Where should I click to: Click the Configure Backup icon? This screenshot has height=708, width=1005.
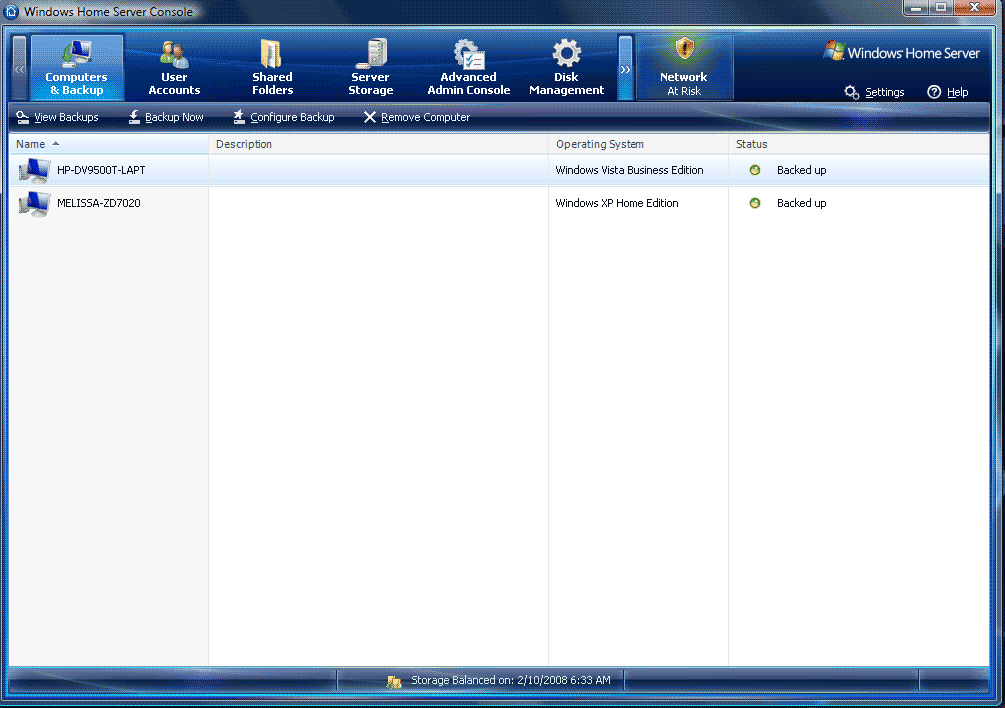click(x=239, y=117)
